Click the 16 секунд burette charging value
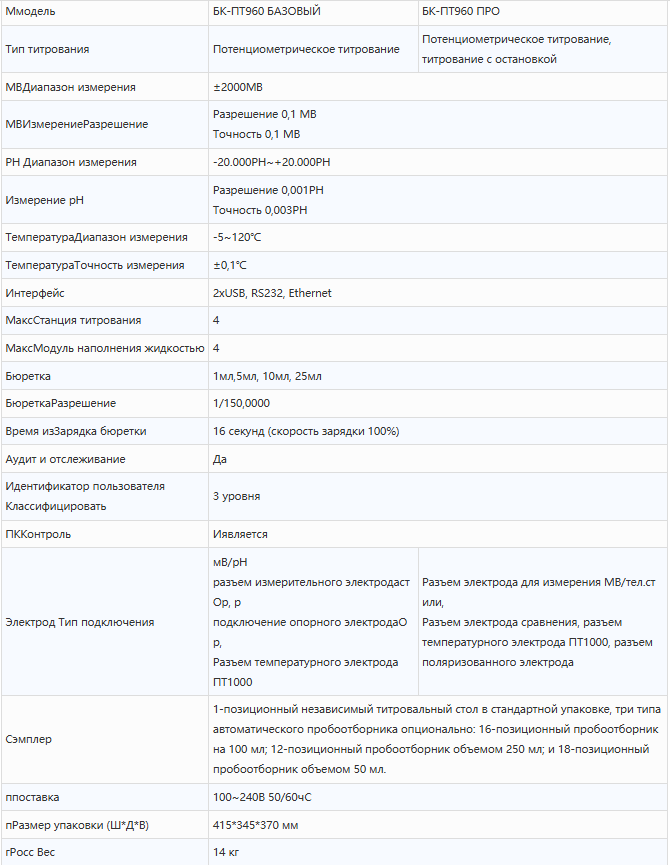Screen dimensions: 670x865 pos(306,431)
